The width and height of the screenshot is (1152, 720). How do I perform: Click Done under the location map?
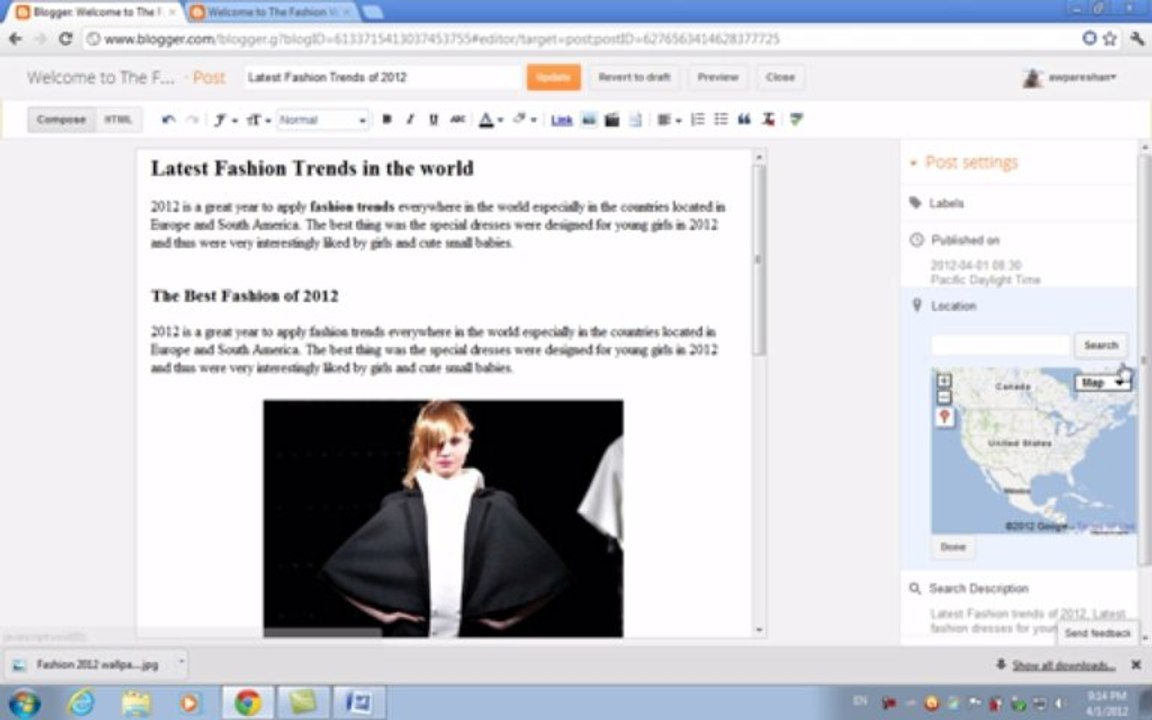pos(953,547)
